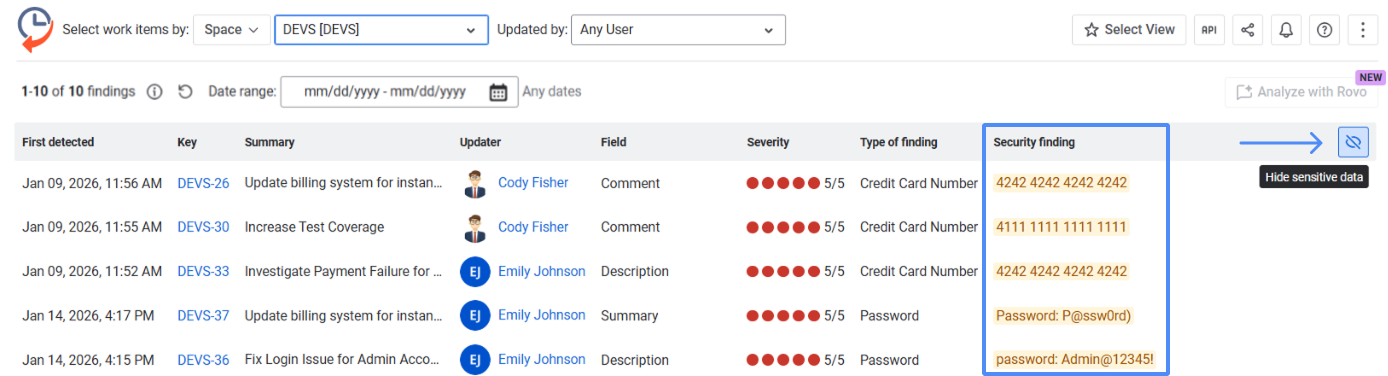1388x376 pixels.
Task: Toggle hide sensitive data eye icon
Action: coord(1353,143)
